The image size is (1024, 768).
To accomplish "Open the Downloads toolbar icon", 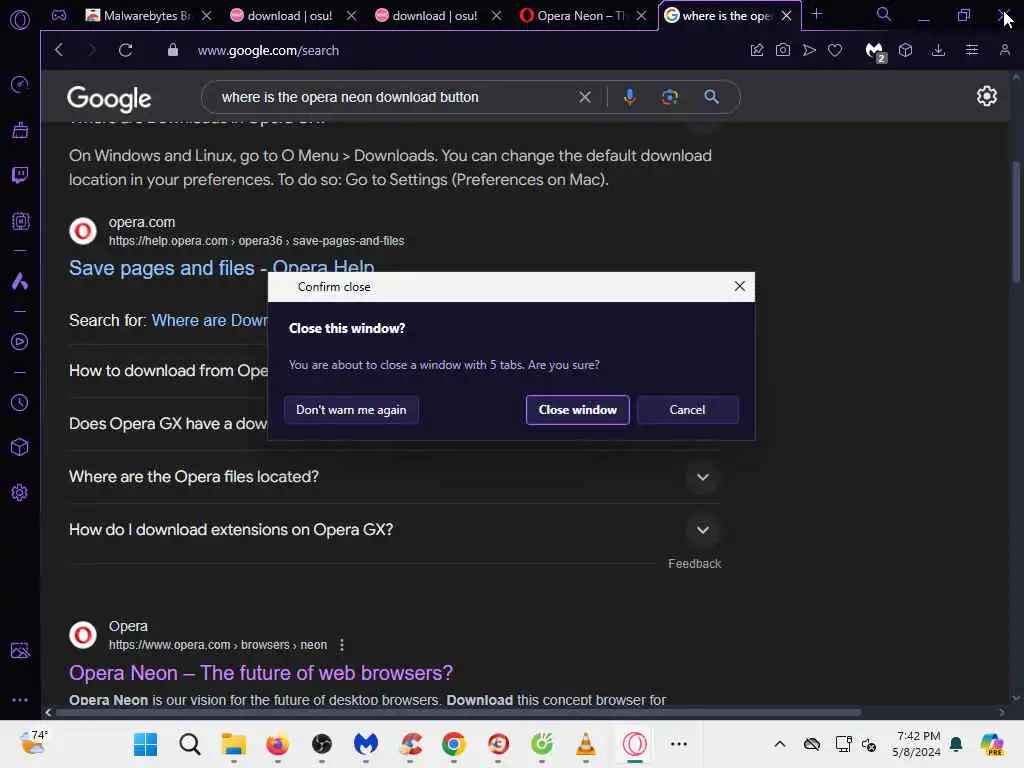I will (938, 50).
